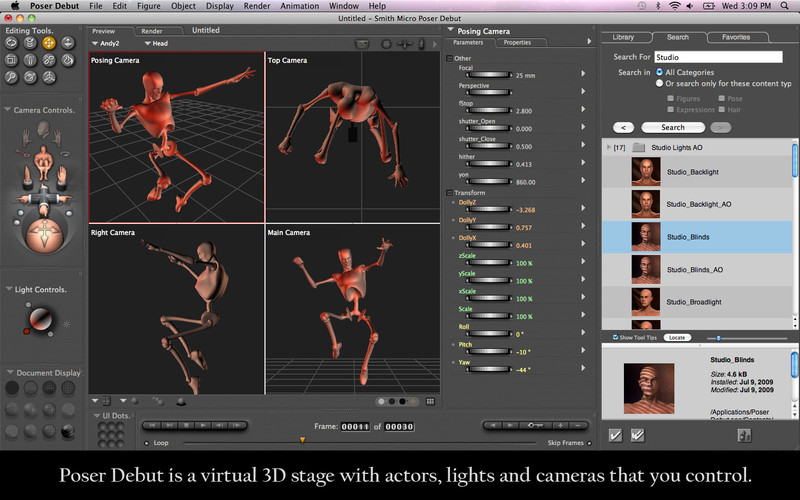Click the add to library figure icon
The height and width of the screenshot is (500, 800).
click(x=744, y=435)
